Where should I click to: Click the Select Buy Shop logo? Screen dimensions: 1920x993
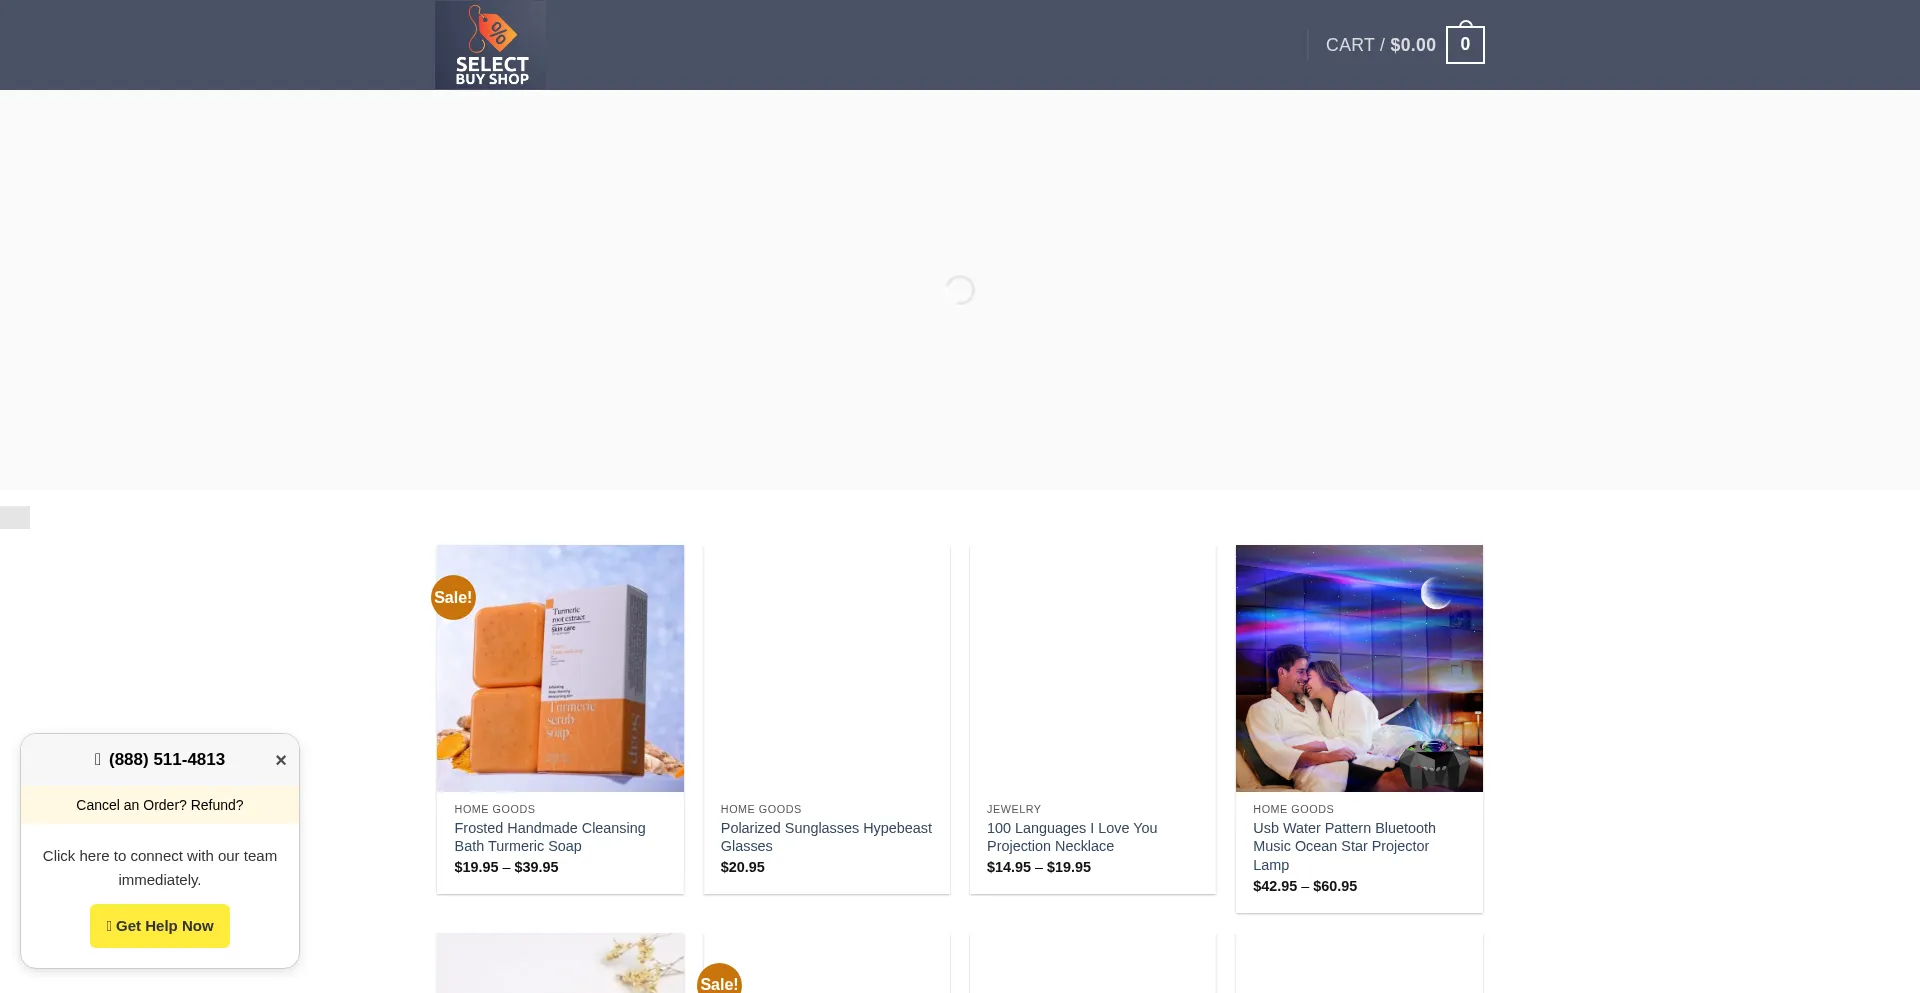click(490, 45)
